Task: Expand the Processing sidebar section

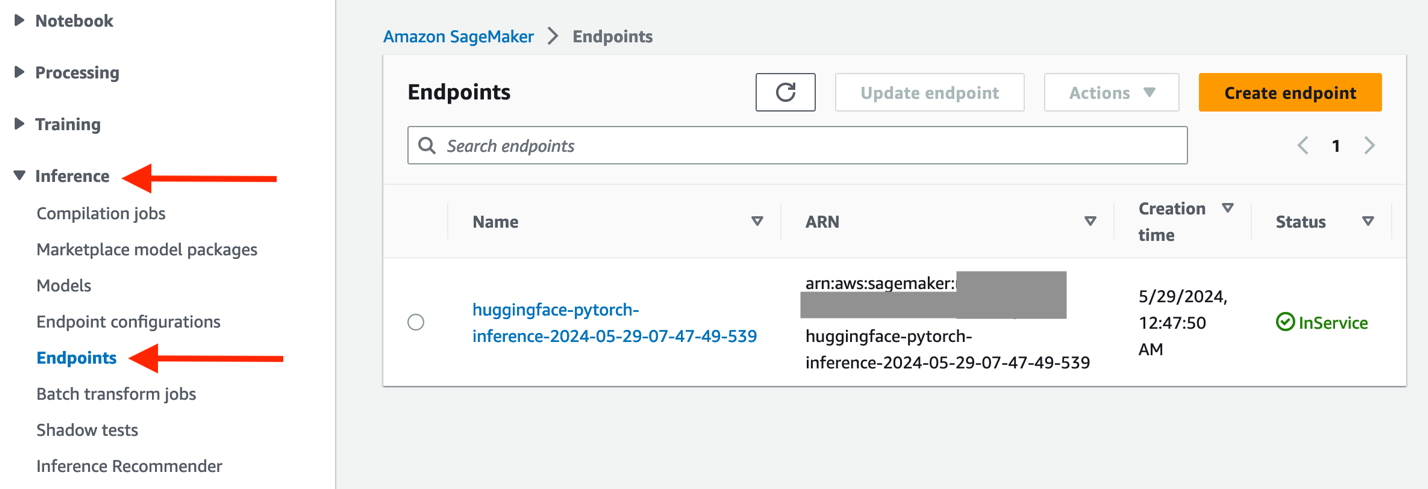Action: click(x=19, y=72)
